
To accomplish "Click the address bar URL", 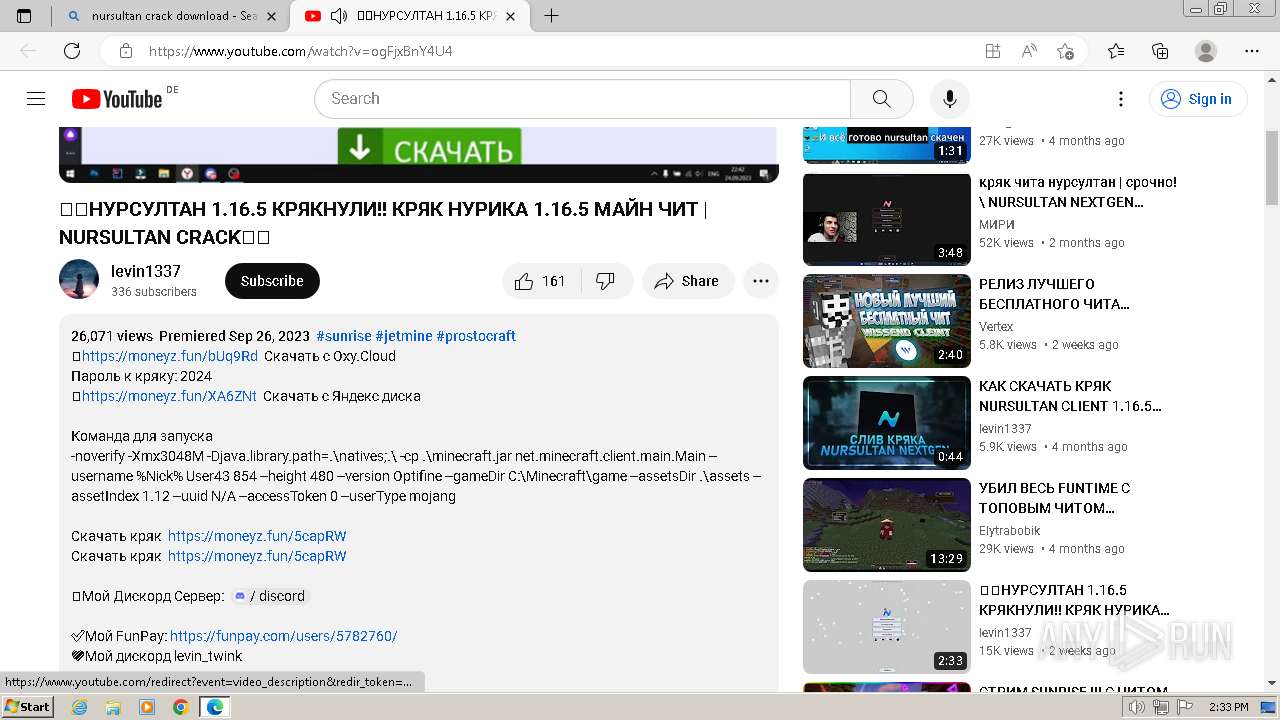I will (x=300, y=51).
